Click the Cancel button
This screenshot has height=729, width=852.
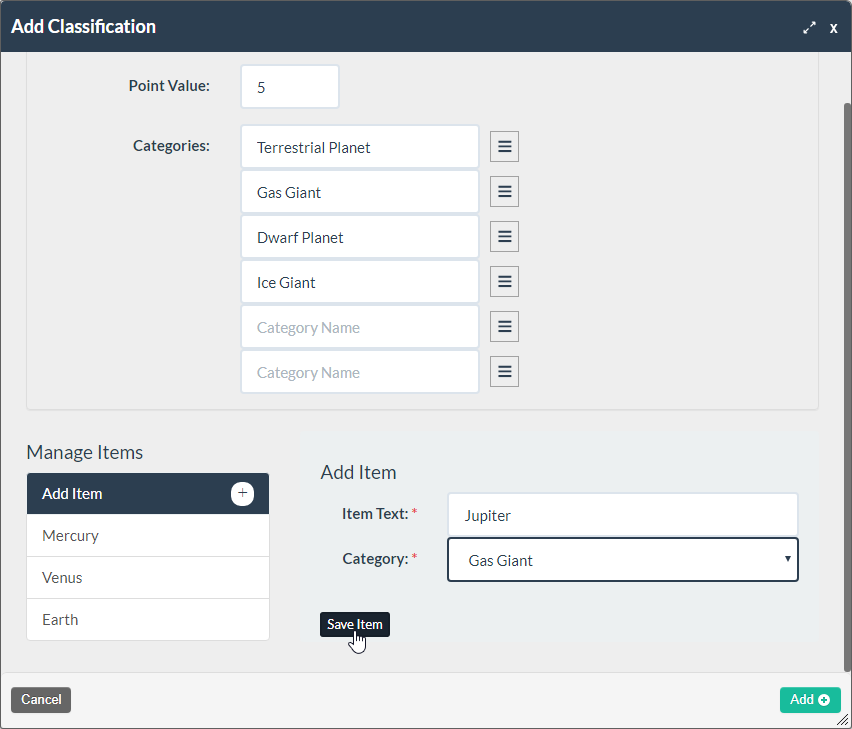pos(41,700)
